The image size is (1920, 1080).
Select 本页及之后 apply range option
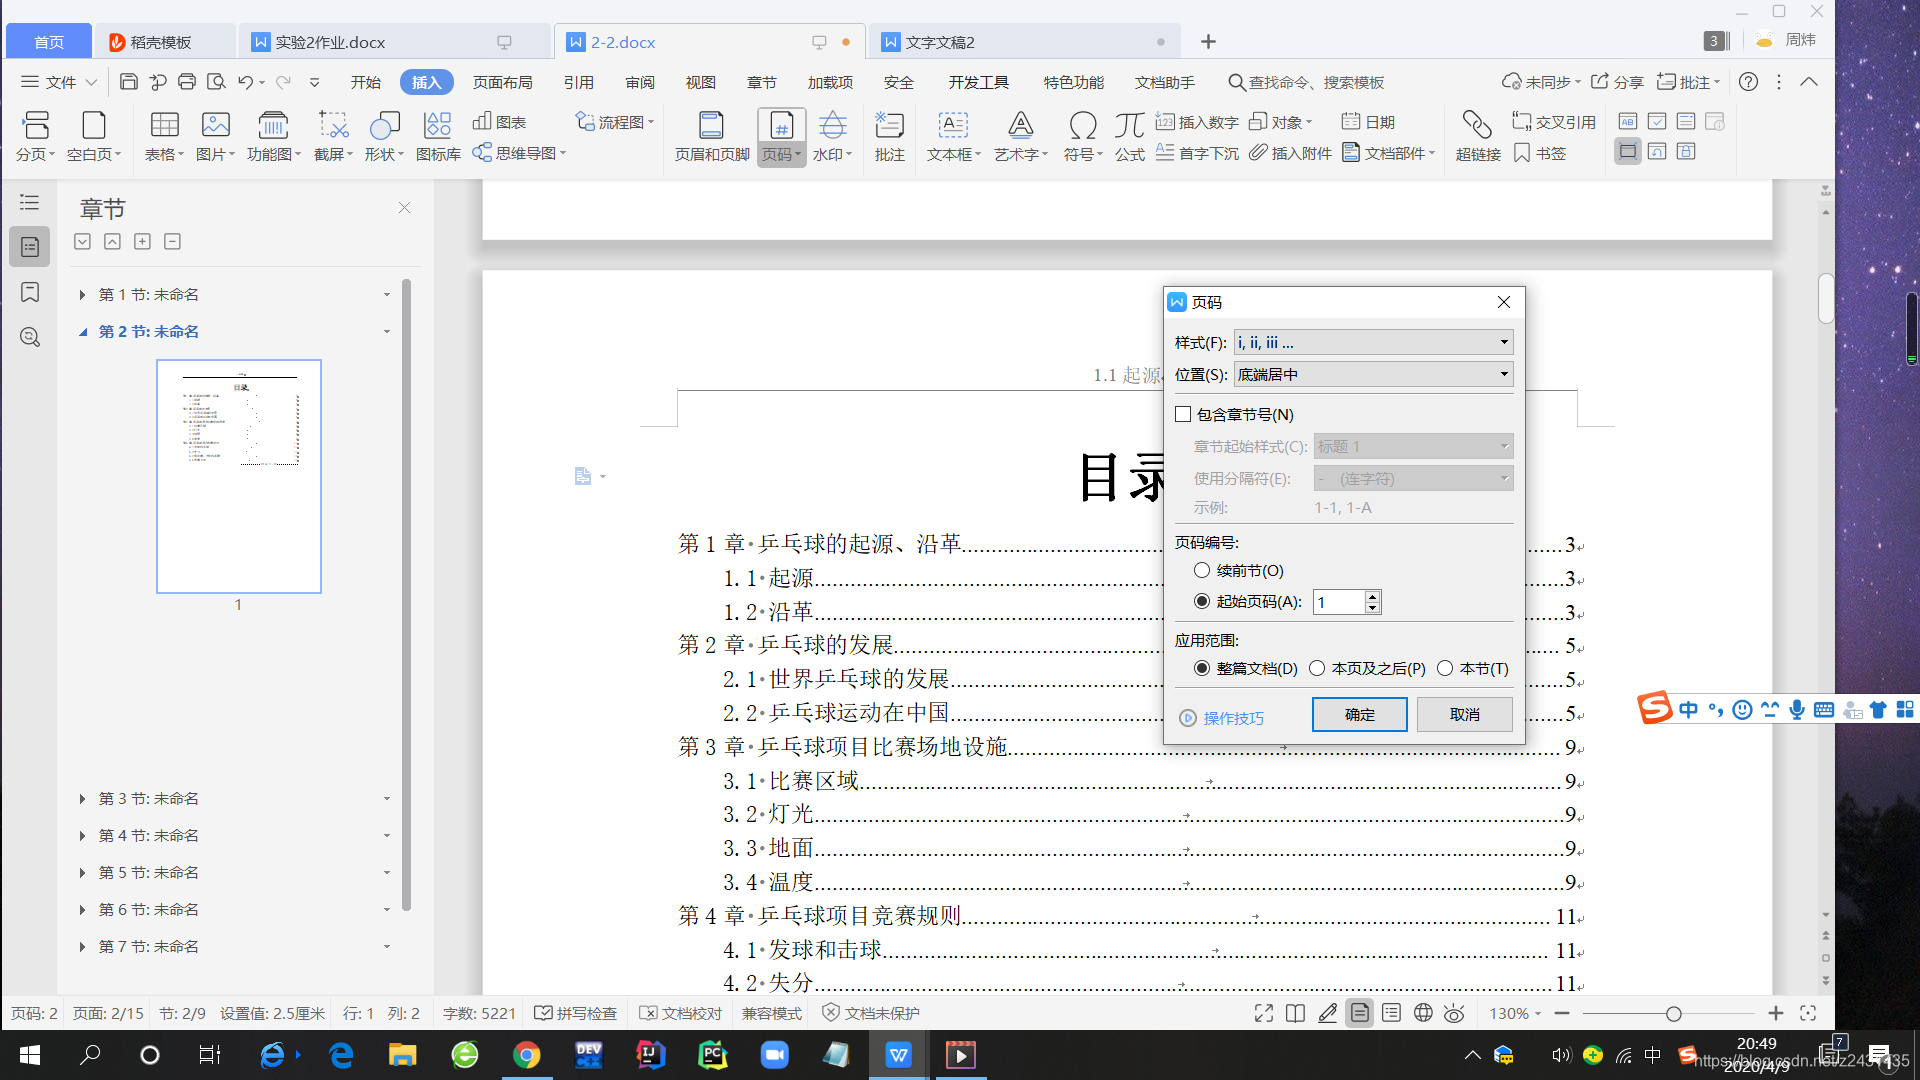1317,668
